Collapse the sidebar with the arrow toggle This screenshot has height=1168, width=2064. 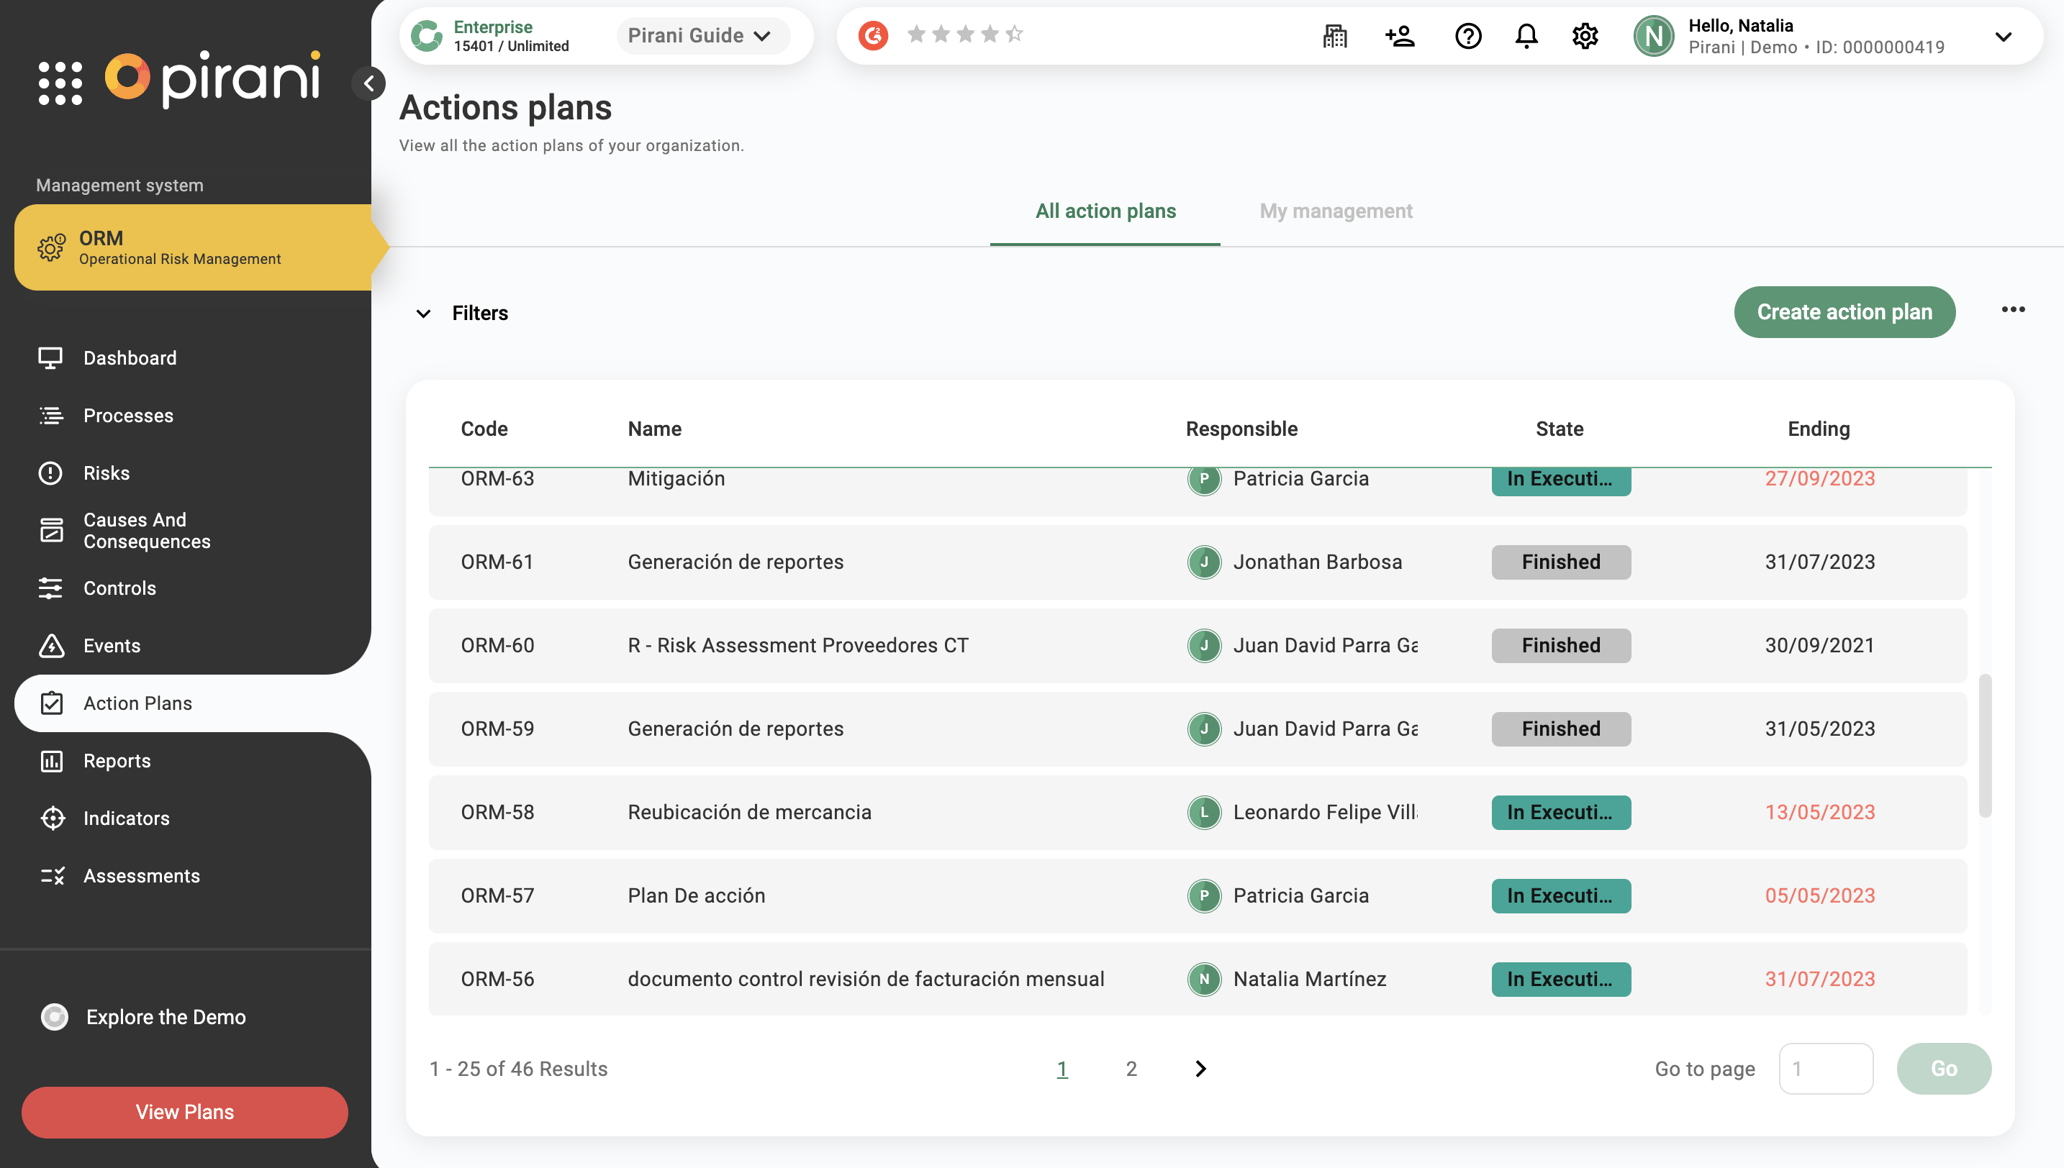pos(370,83)
